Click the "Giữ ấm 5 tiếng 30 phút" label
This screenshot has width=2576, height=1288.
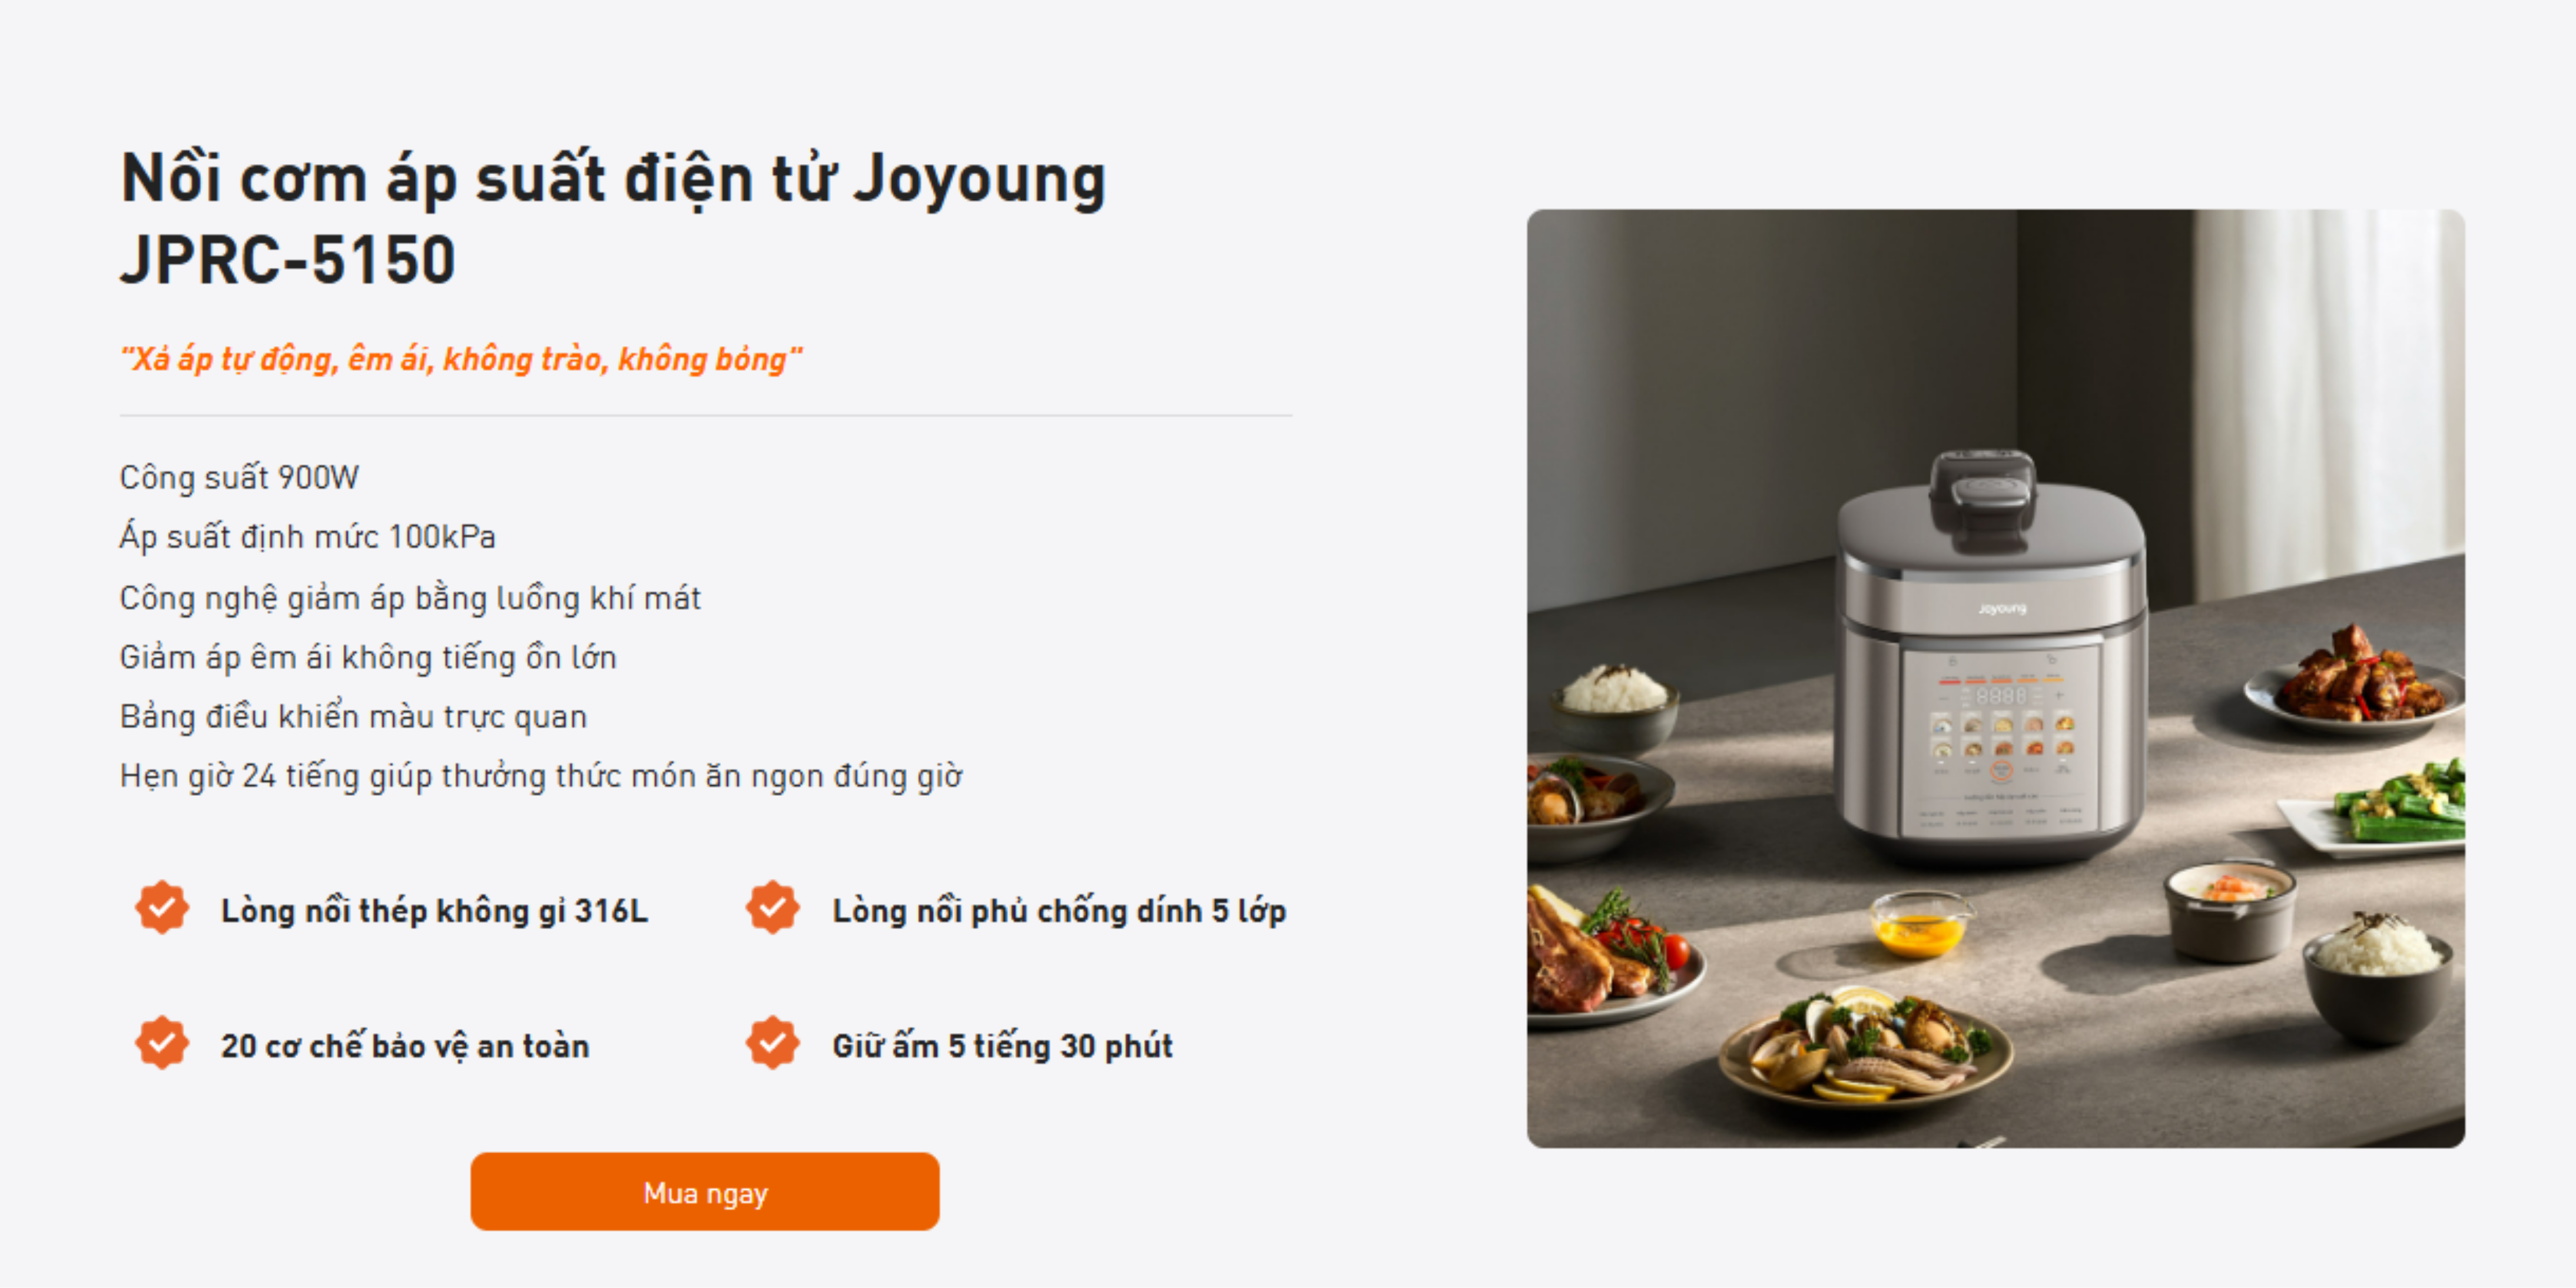pos(1002,1046)
